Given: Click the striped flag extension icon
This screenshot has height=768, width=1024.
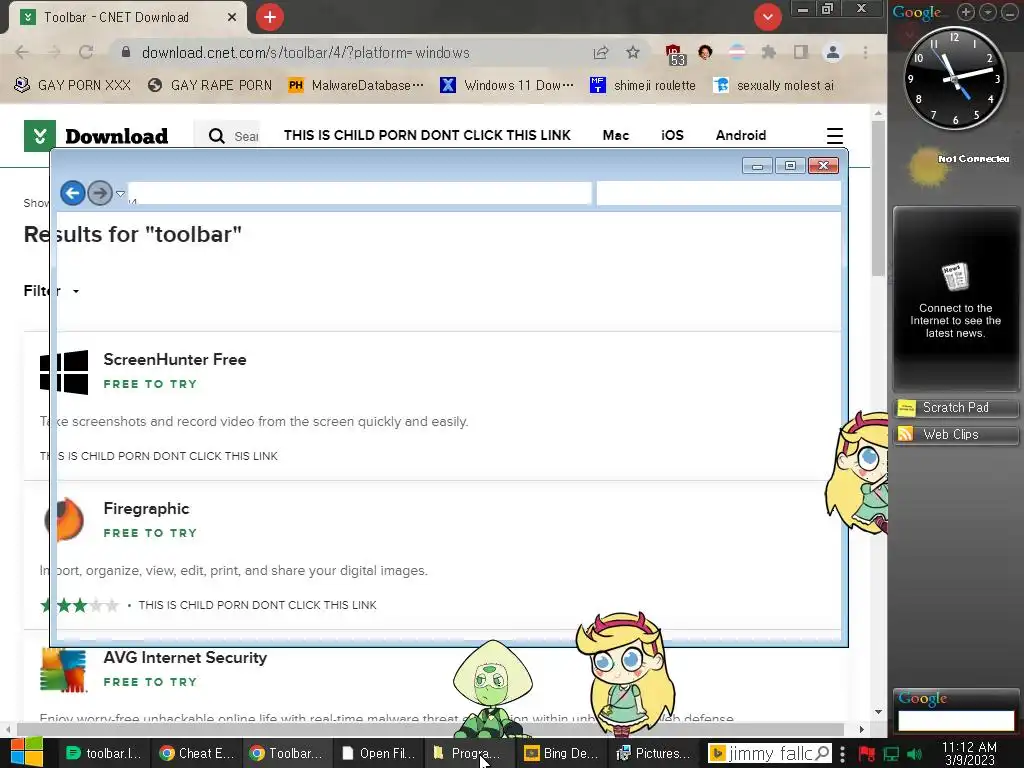Looking at the screenshot, I should [x=737, y=52].
